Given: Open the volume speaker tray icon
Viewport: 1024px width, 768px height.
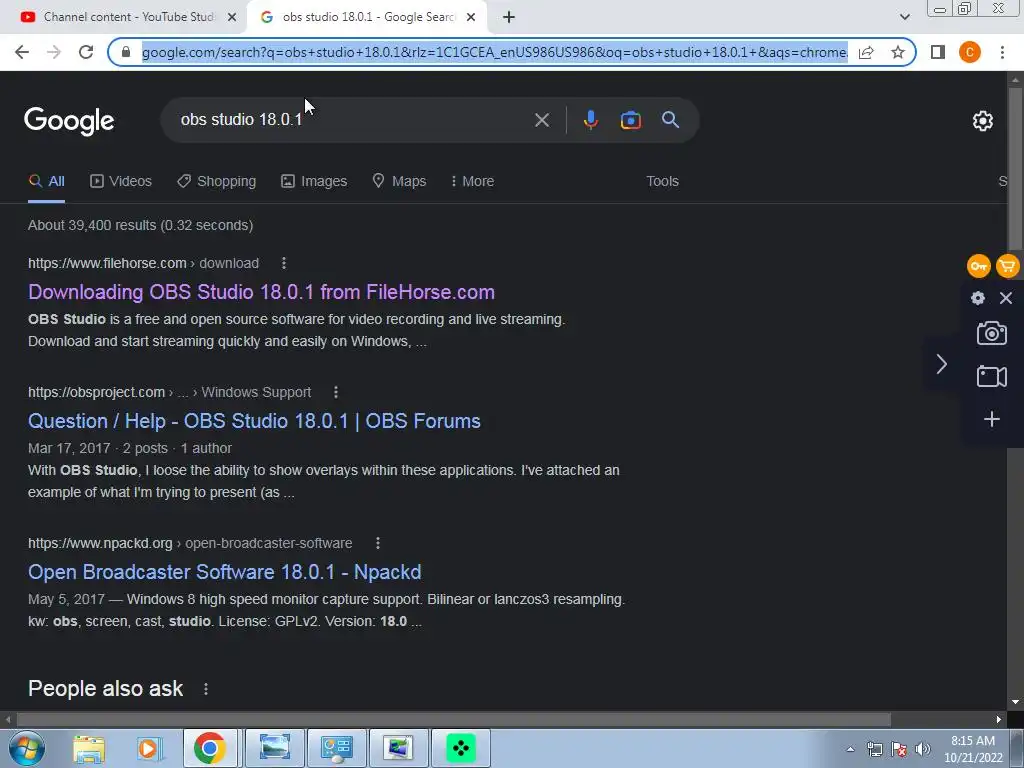Looking at the screenshot, I should [922, 749].
